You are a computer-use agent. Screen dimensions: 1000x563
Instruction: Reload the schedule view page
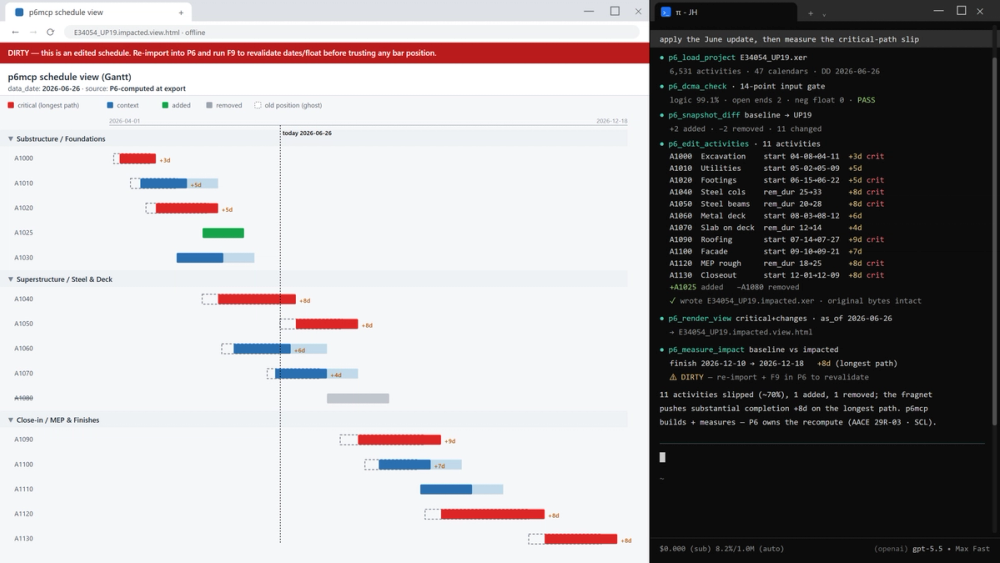click(x=50, y=32)
